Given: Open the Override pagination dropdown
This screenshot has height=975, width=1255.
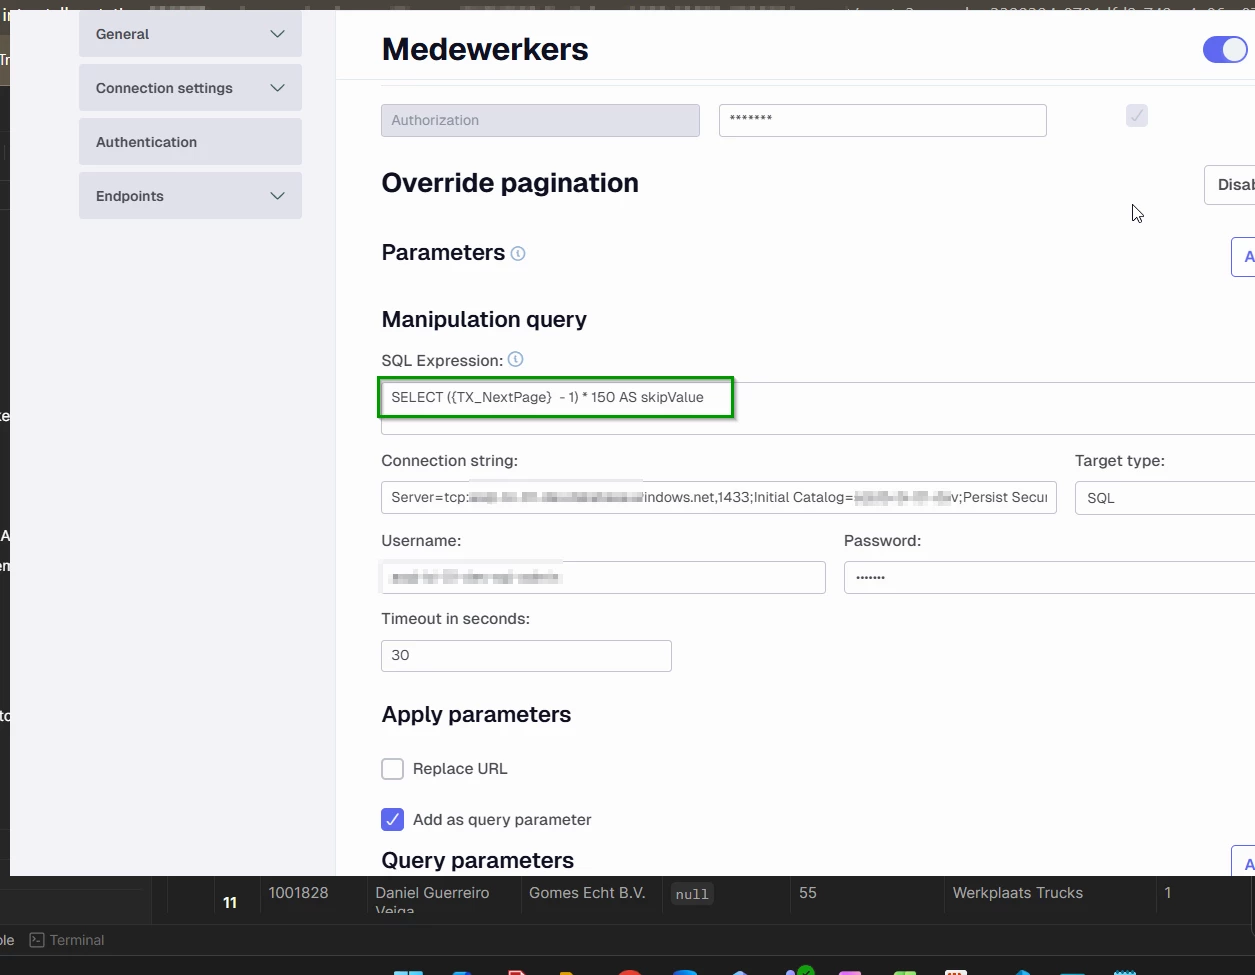Looking at the screenshot, I should point(1230,185).
